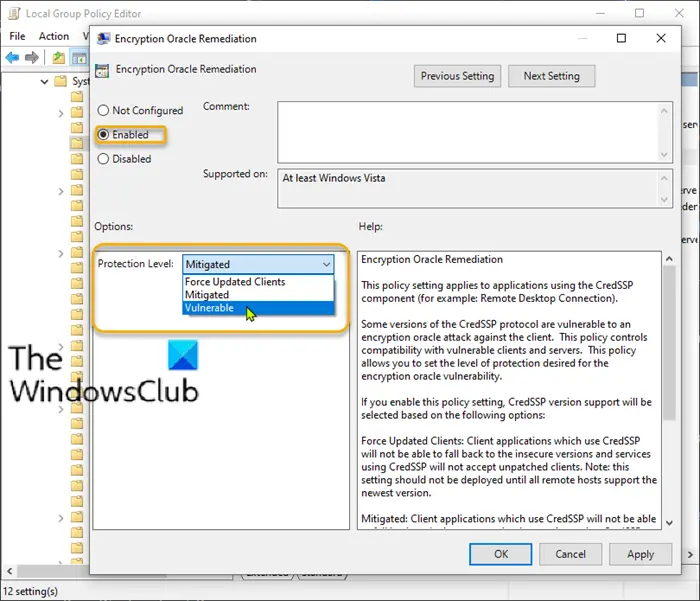Close the Local Group Policy Editor window
Viewport: 700px width, 601px height.
(679, 13)
